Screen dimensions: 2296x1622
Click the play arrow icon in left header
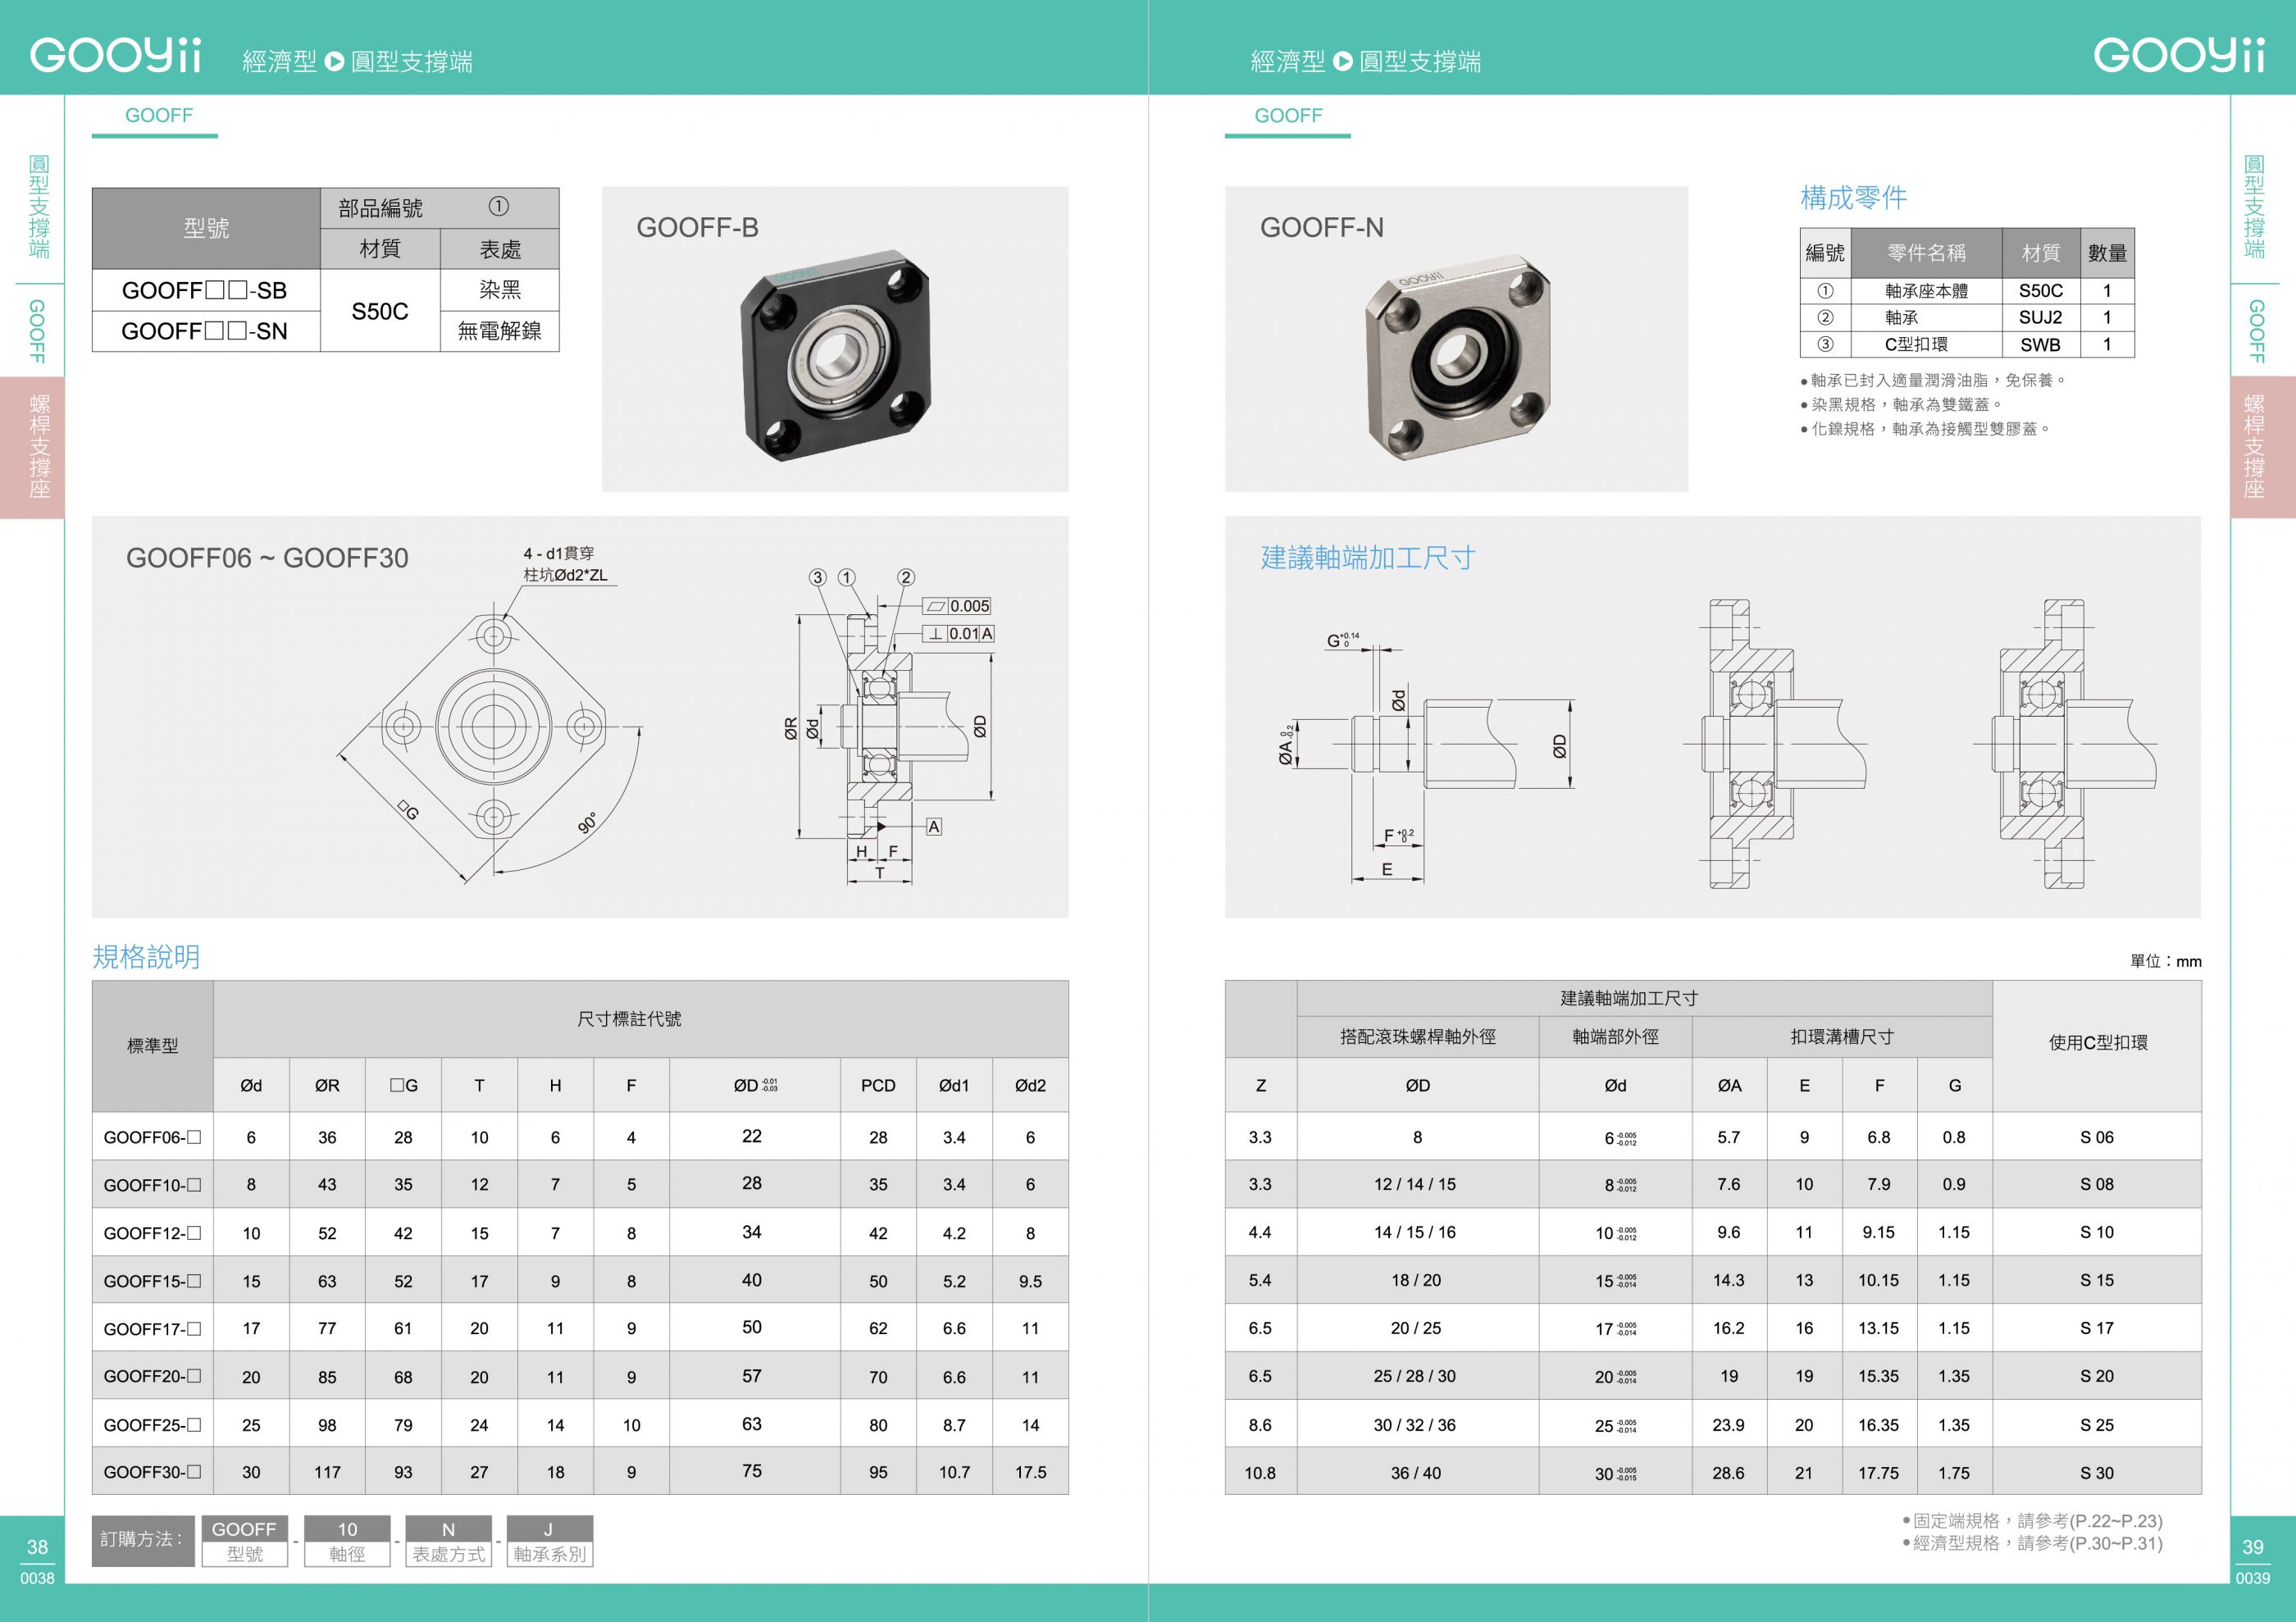pos(335,61)
